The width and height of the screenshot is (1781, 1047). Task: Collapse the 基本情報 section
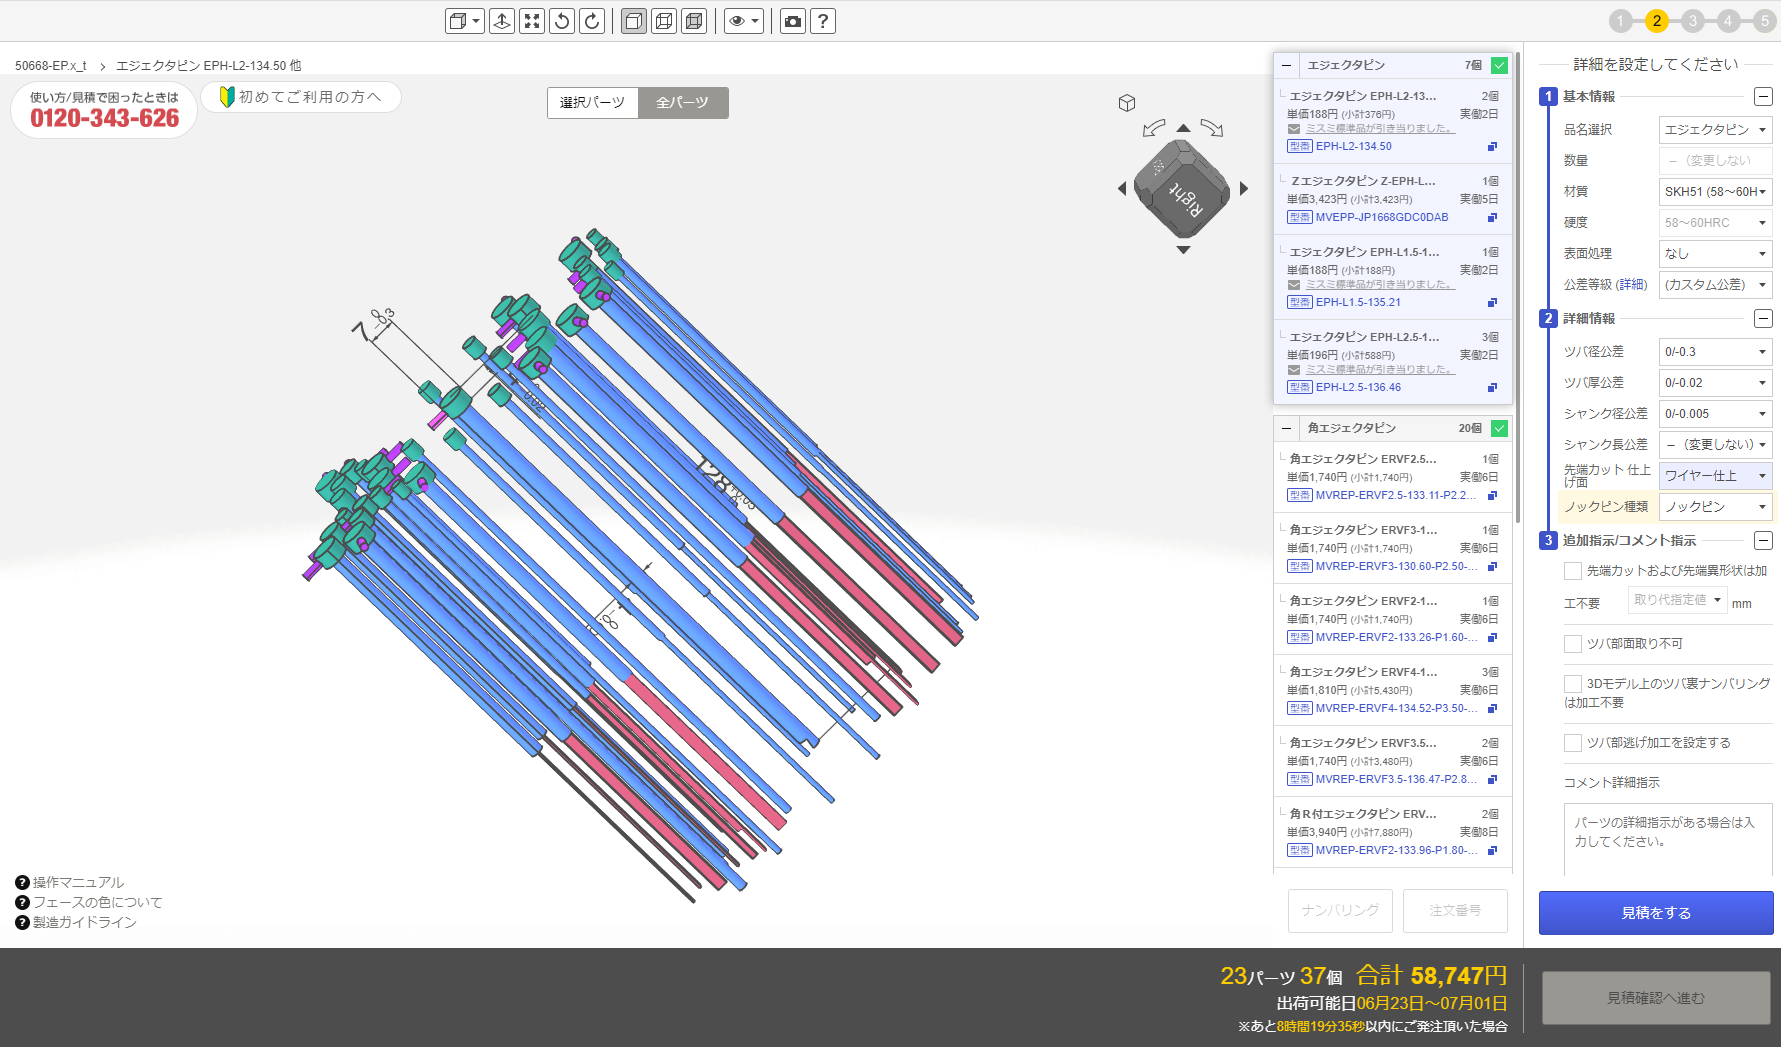(x=1763, y=97)
